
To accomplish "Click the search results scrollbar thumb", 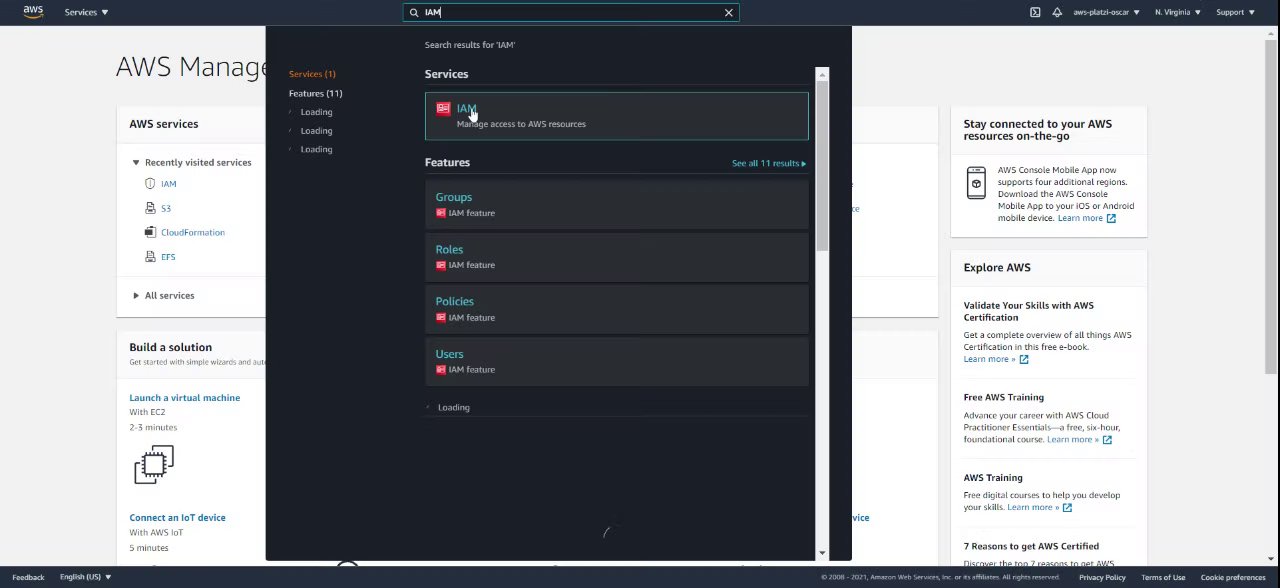I will [x=822, y=165].
